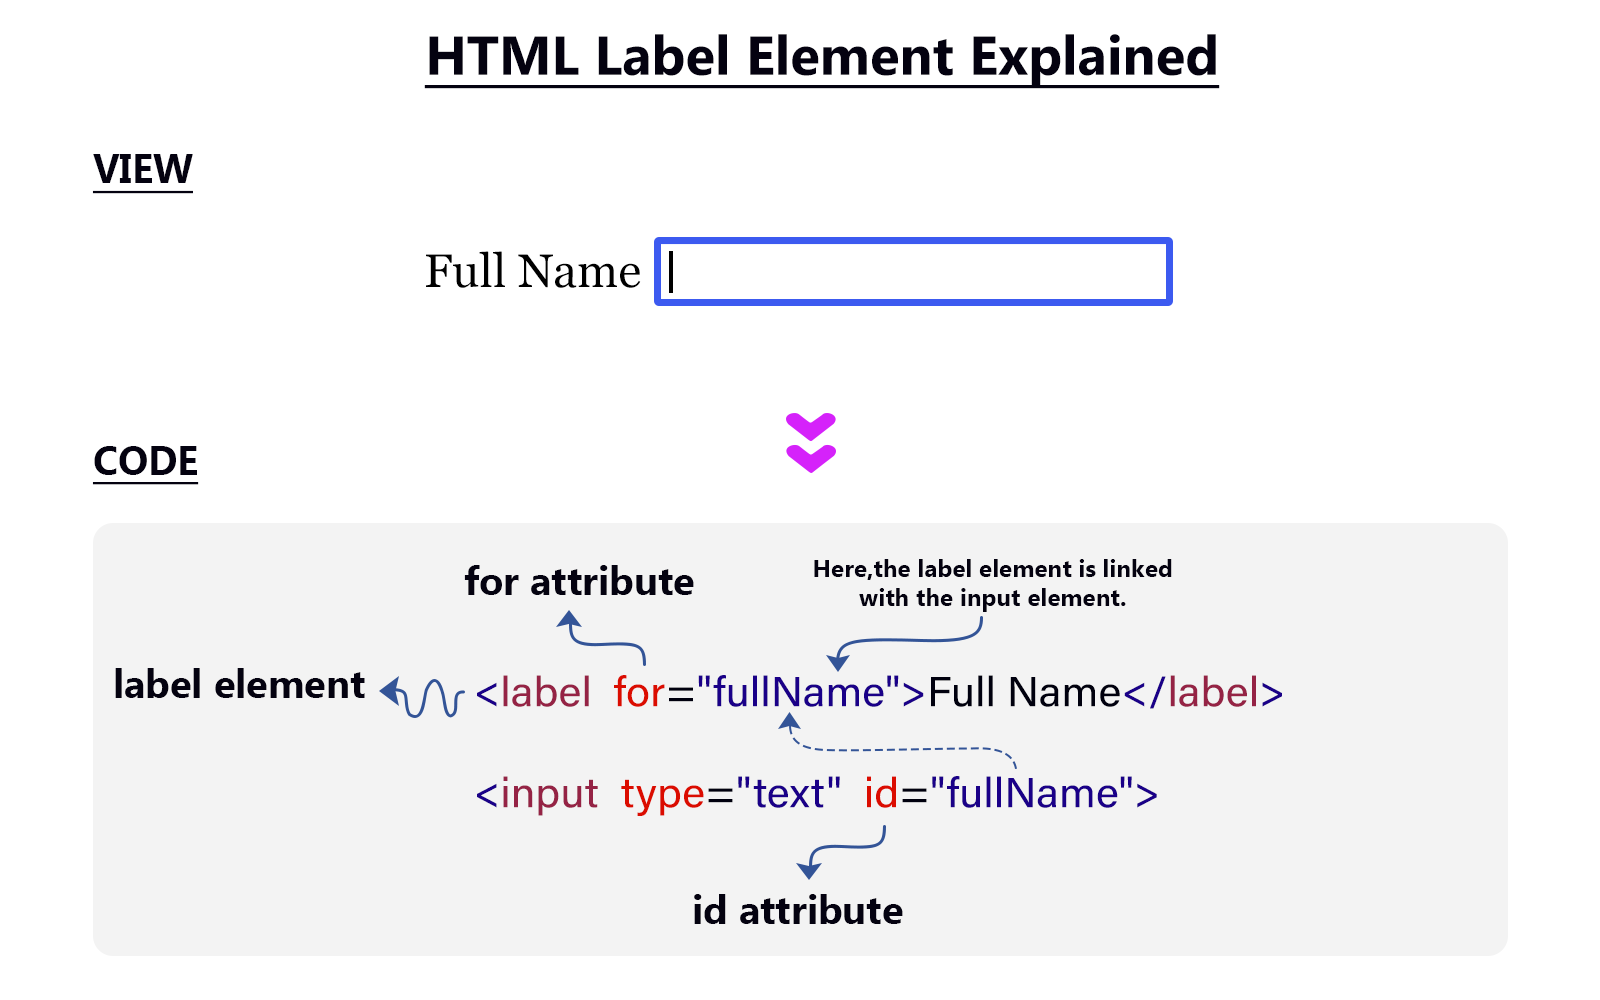Viewport: 1600px width, 1000px height.
Task: Click the red 'type' attribute in code
Action: (663, 796)
